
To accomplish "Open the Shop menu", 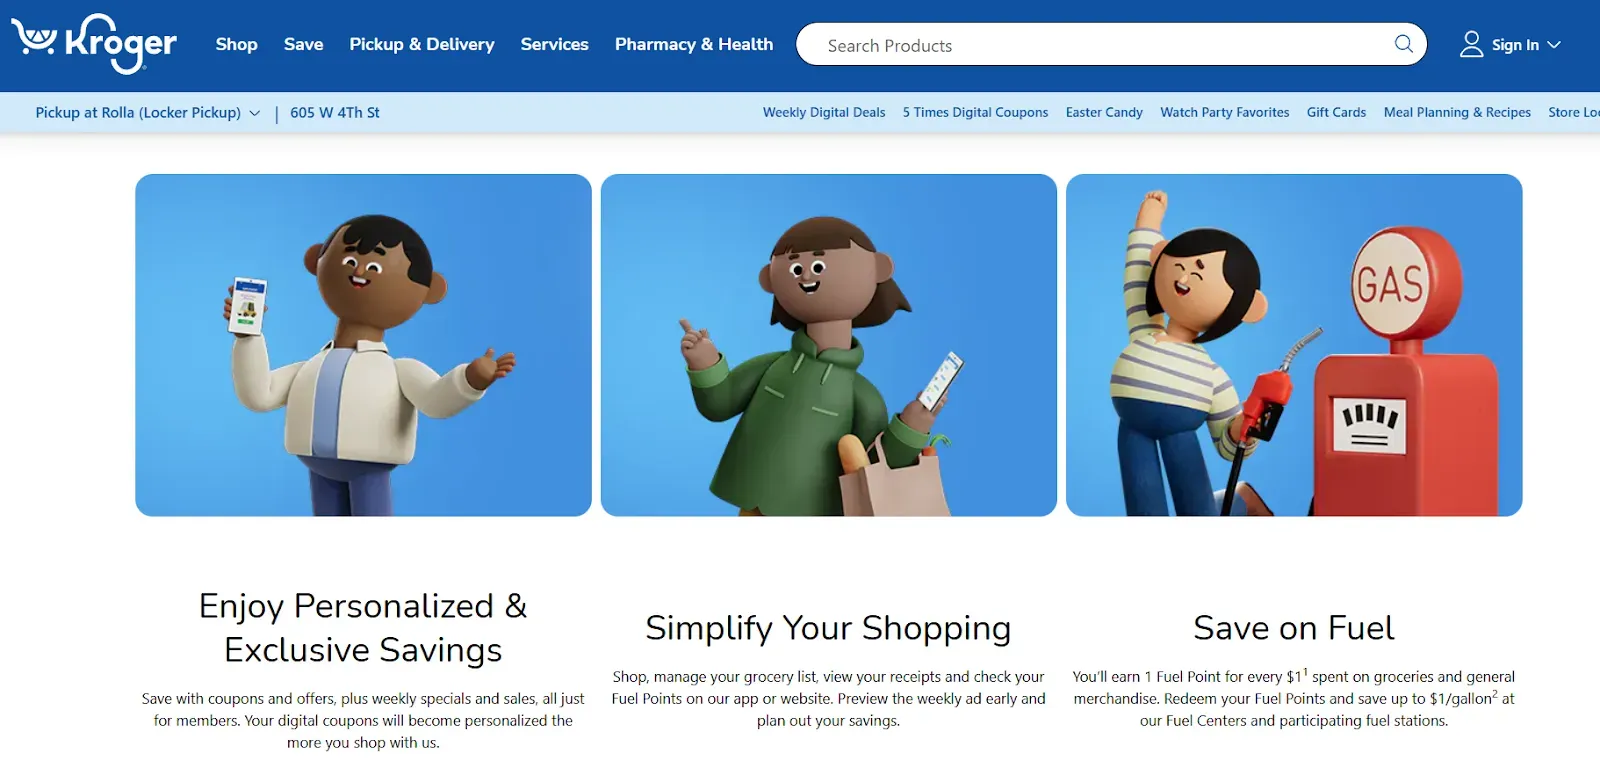I will 236,44.
